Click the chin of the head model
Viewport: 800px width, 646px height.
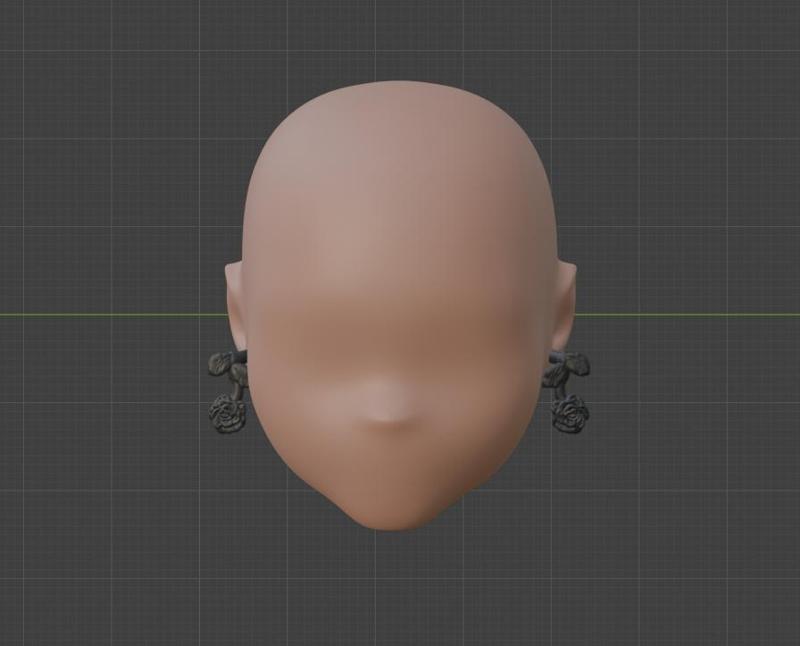coord(392,513)
